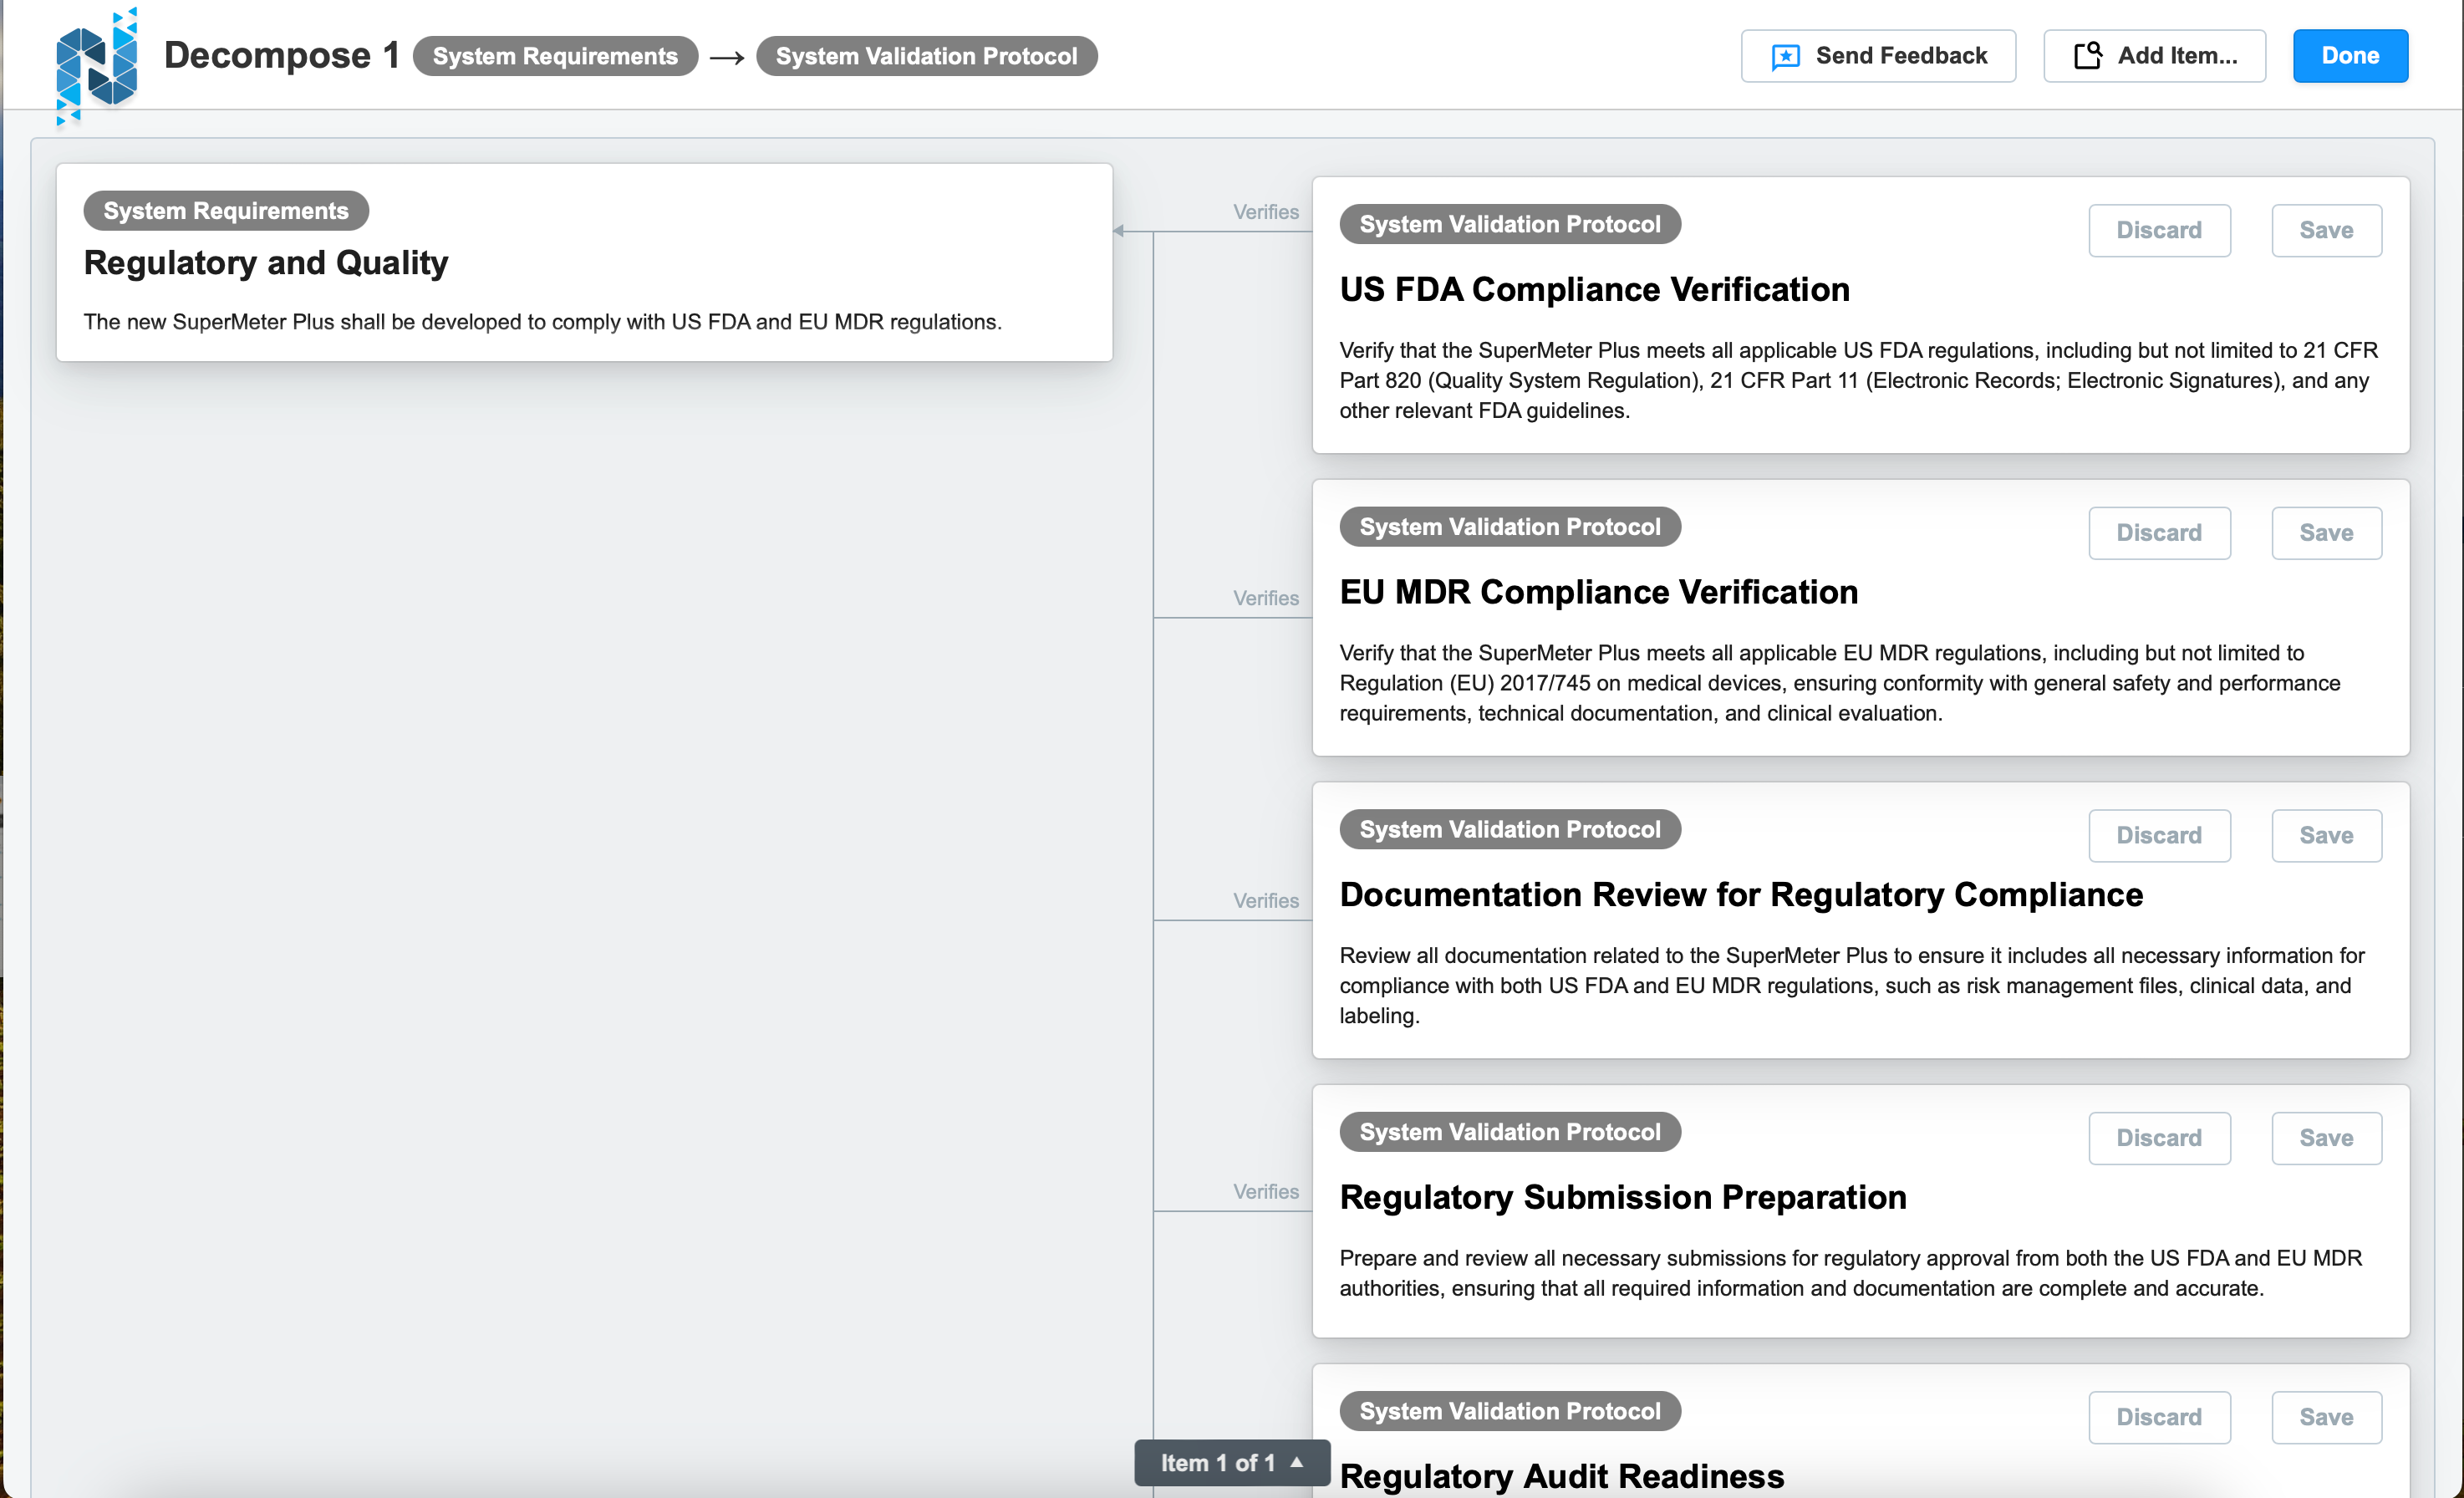Expand the Item 1 of 1 arrow
Image resolution: width=2464 pixels, height=1498 pixels.
click(1297, 1462)
